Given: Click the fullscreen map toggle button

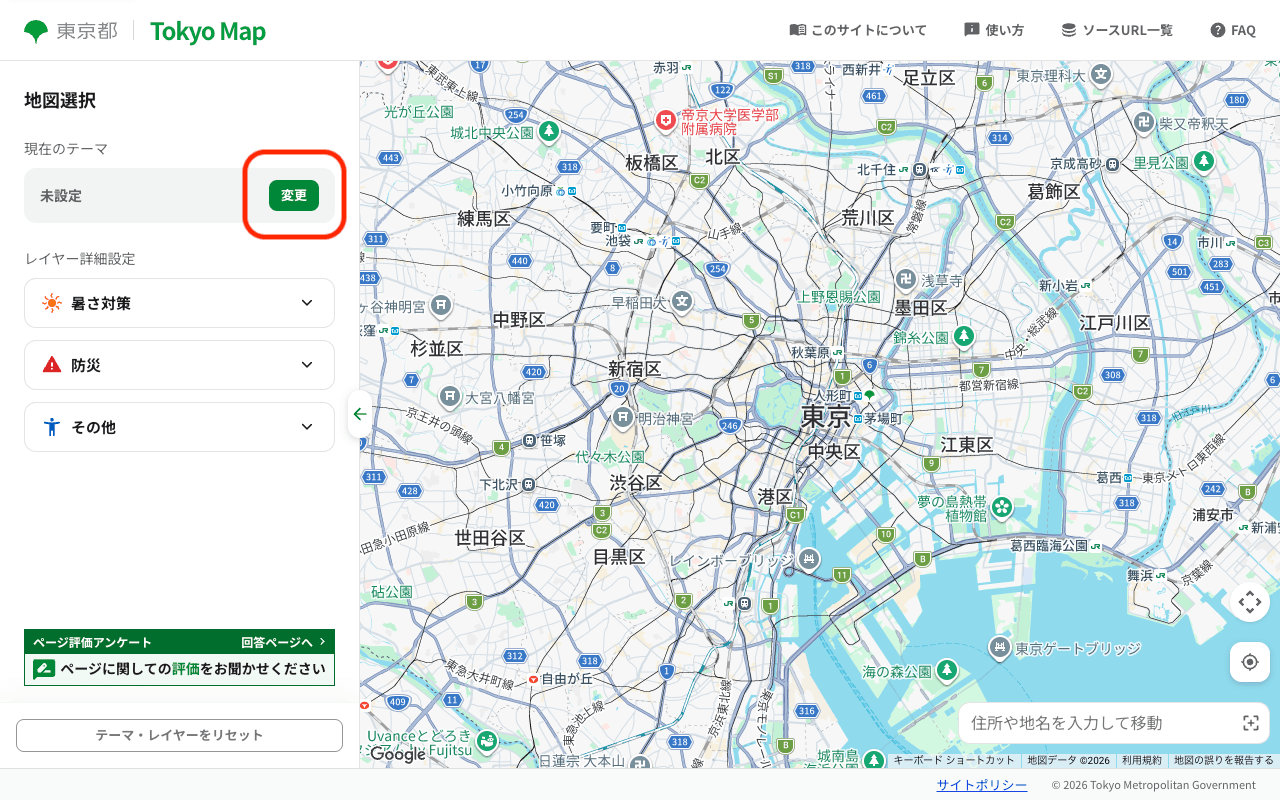Looking at the screenshot, I should point(1250,602).
